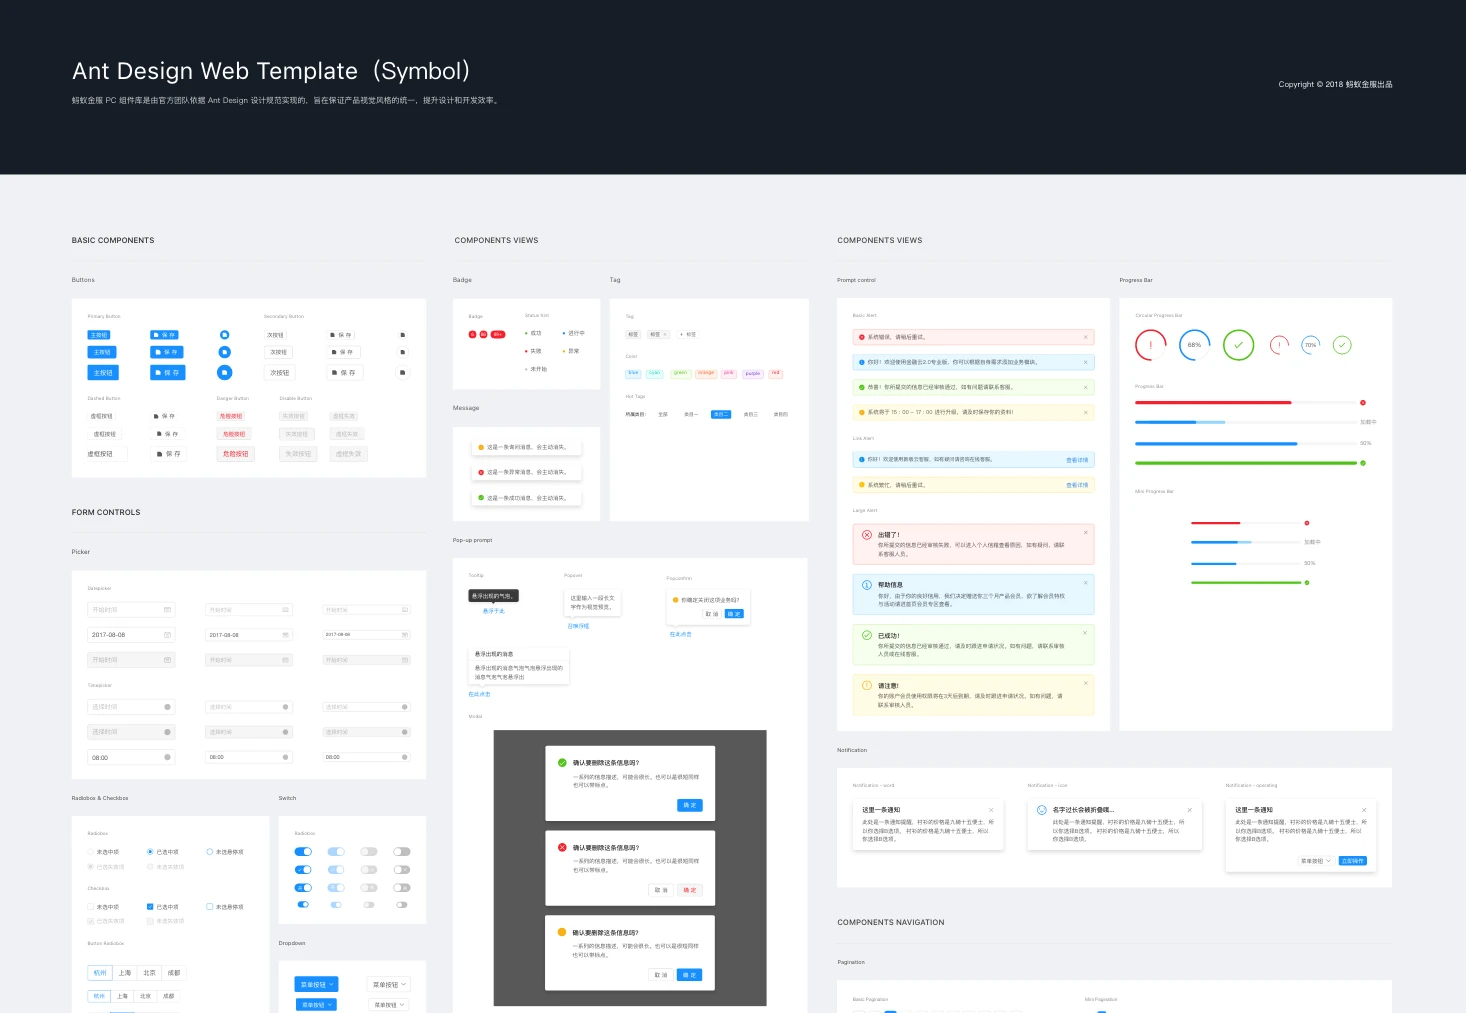1466x1013 pixels.
Task: Click the largest white 次按钮 button
Action: tap(280, 373)
